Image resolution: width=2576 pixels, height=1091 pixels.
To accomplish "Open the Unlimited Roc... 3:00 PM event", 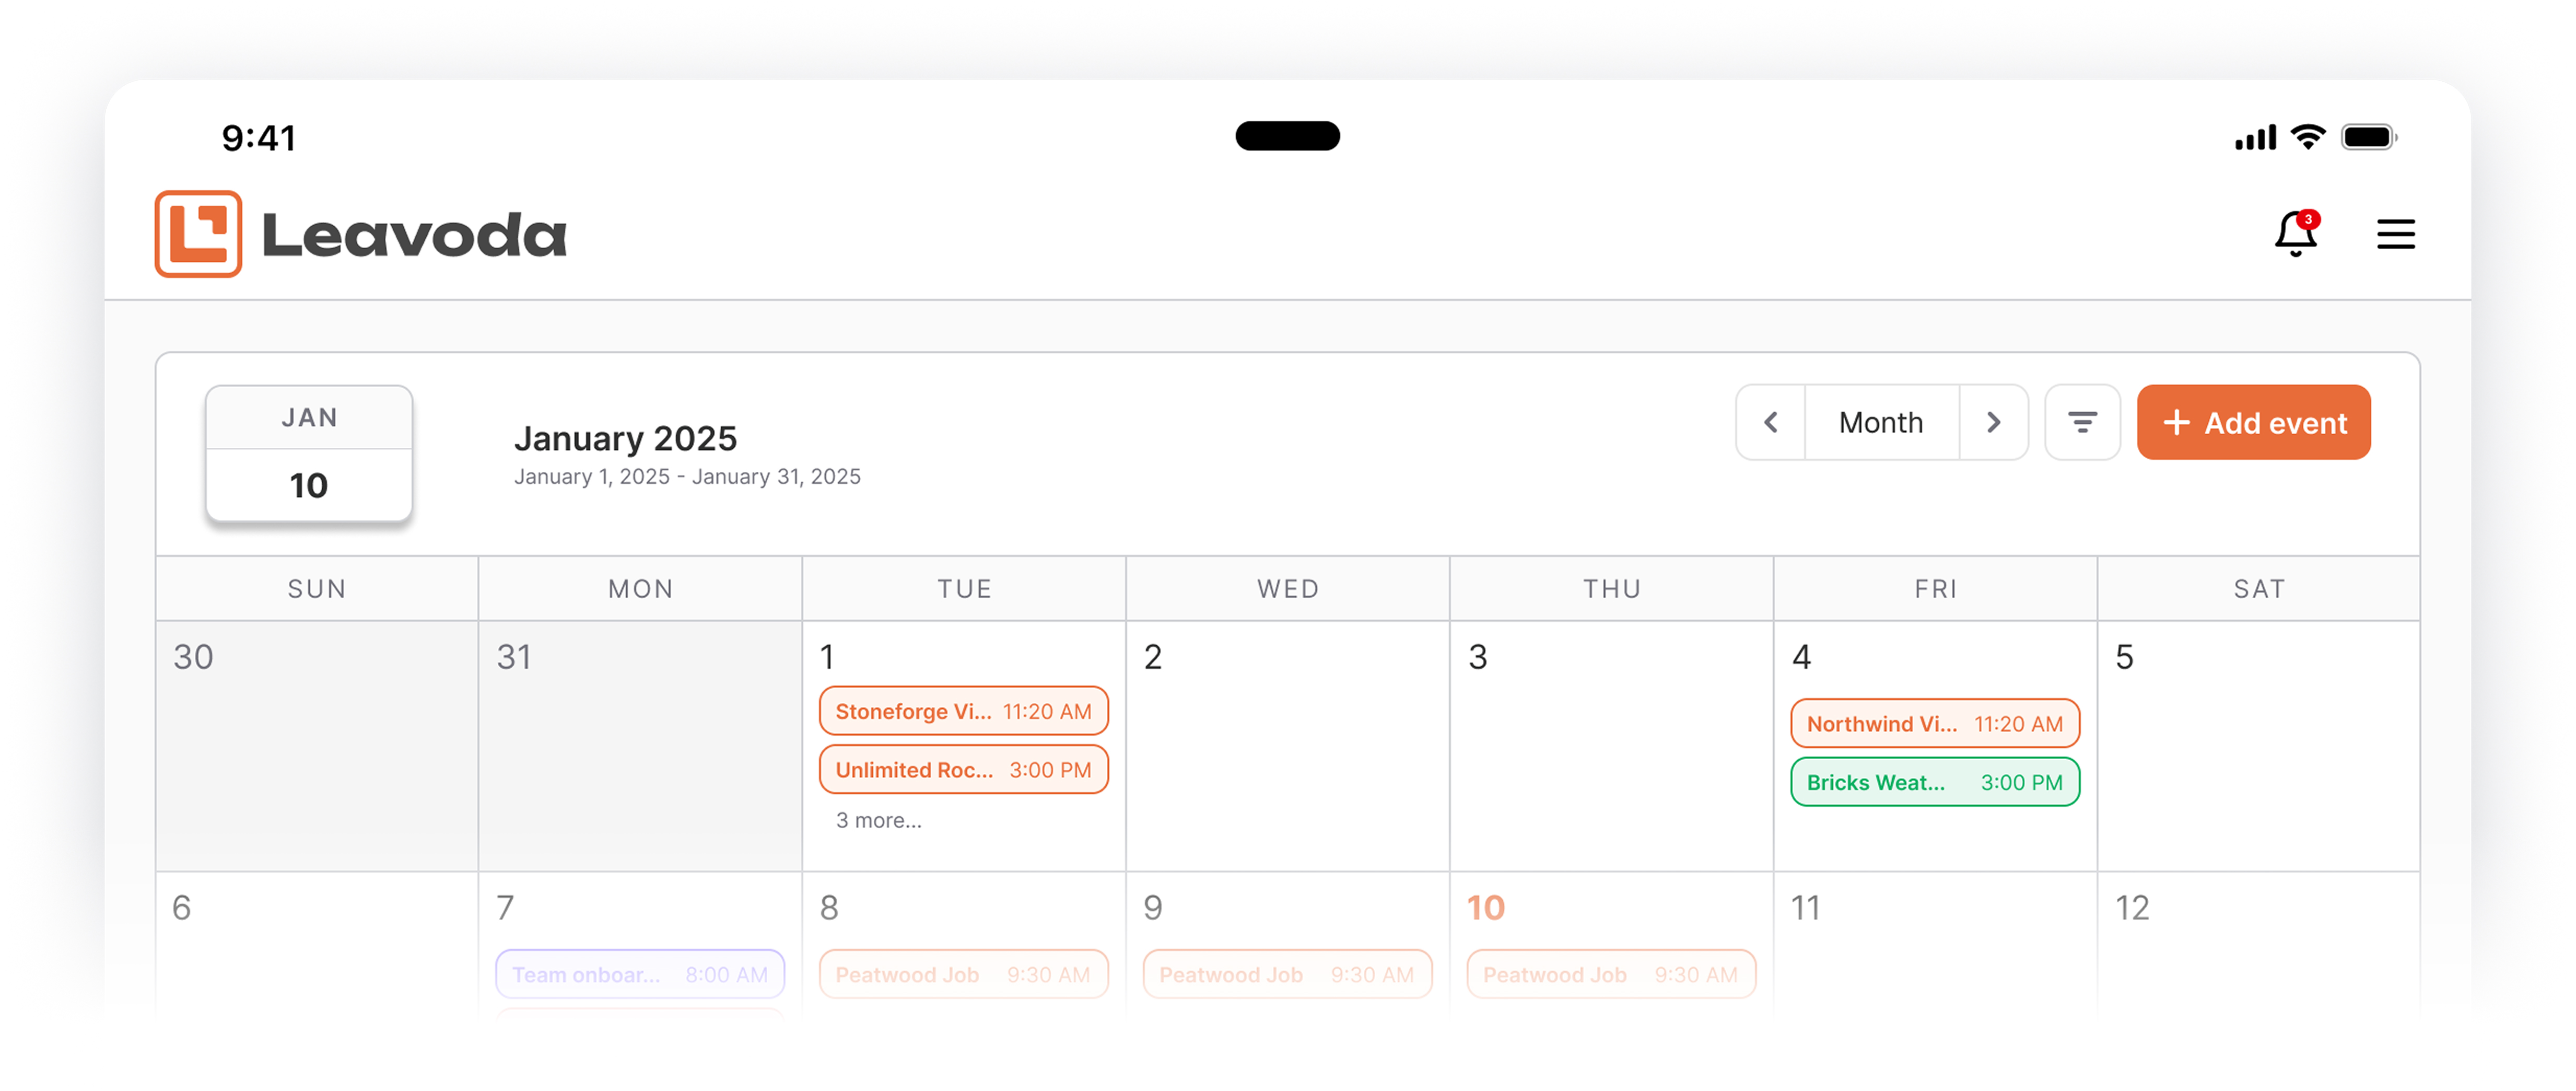I will coord(964,770).
